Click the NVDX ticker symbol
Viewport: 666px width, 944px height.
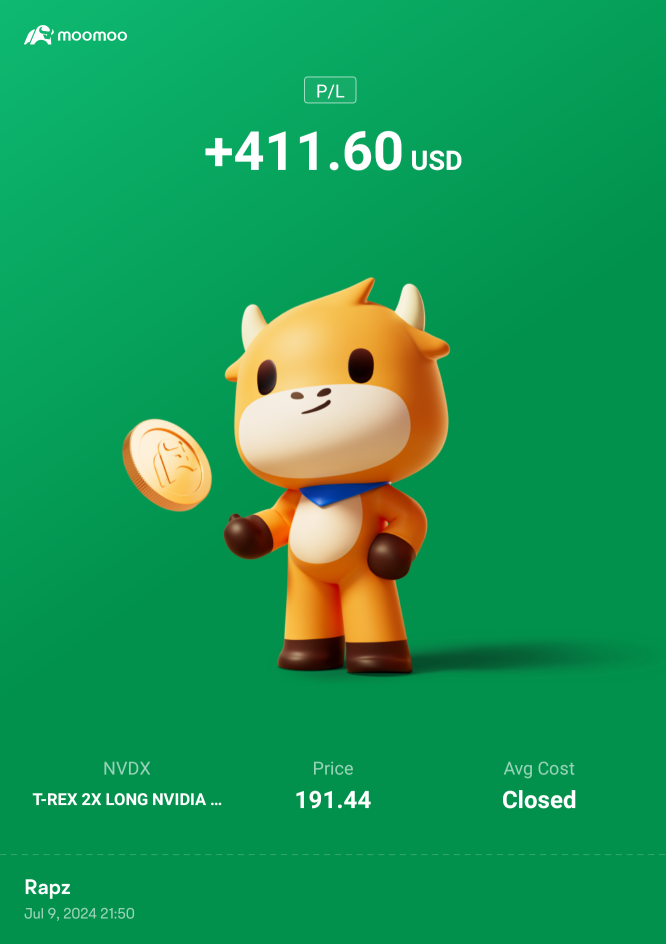[x=126, y=768]
